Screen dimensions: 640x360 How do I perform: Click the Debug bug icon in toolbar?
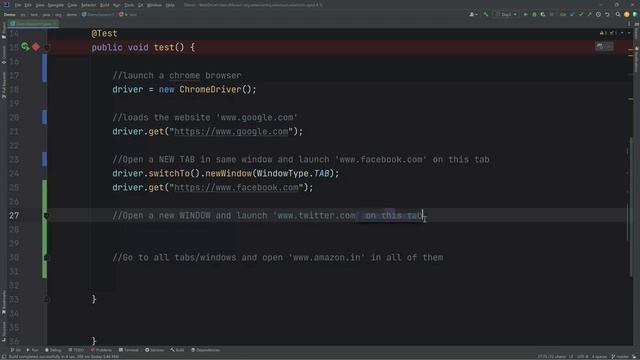click(x=534, y=14)
